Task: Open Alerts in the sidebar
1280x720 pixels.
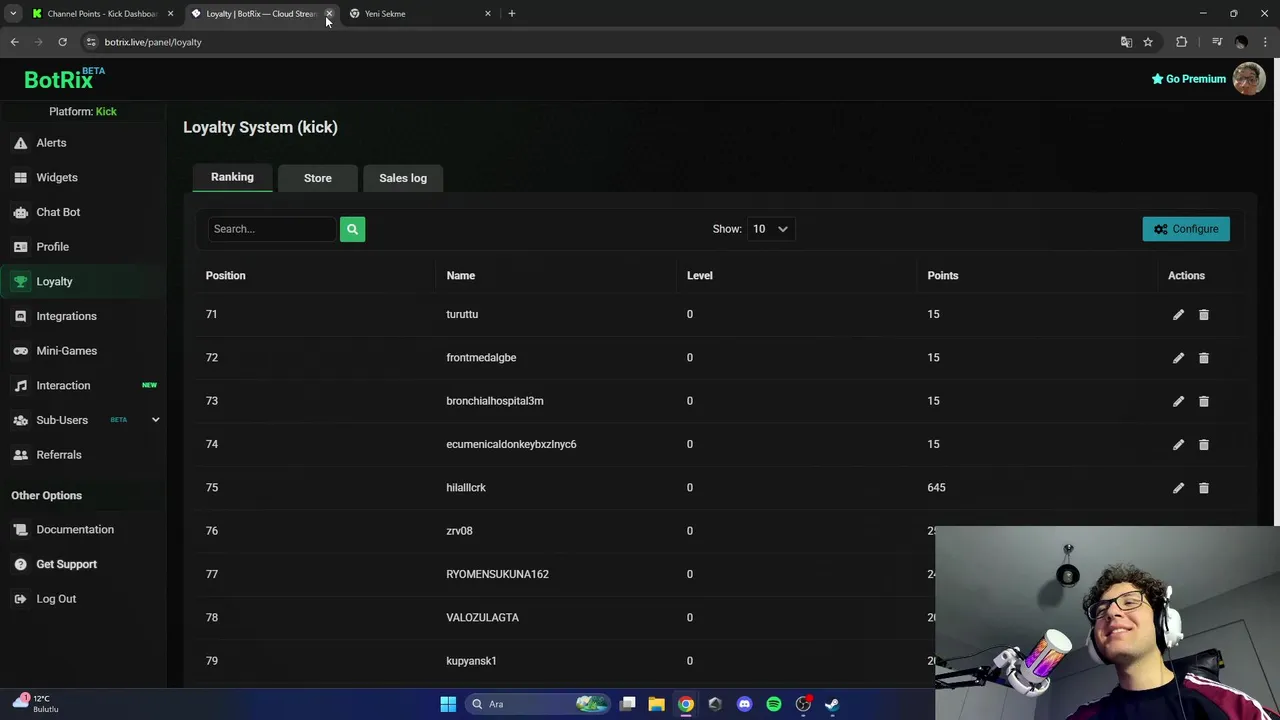Action: point(84,143)
